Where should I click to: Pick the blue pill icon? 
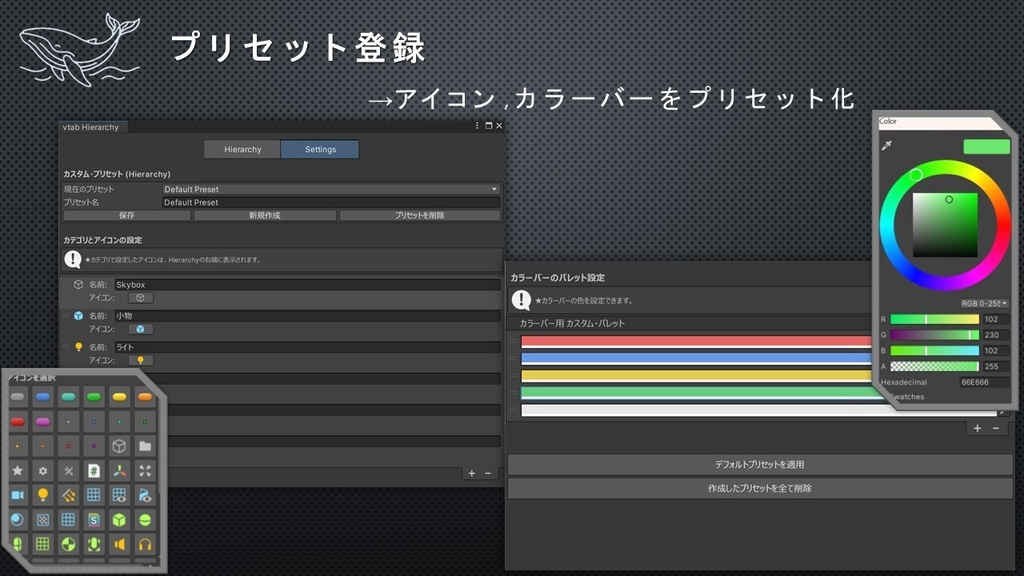click(43, 396)
